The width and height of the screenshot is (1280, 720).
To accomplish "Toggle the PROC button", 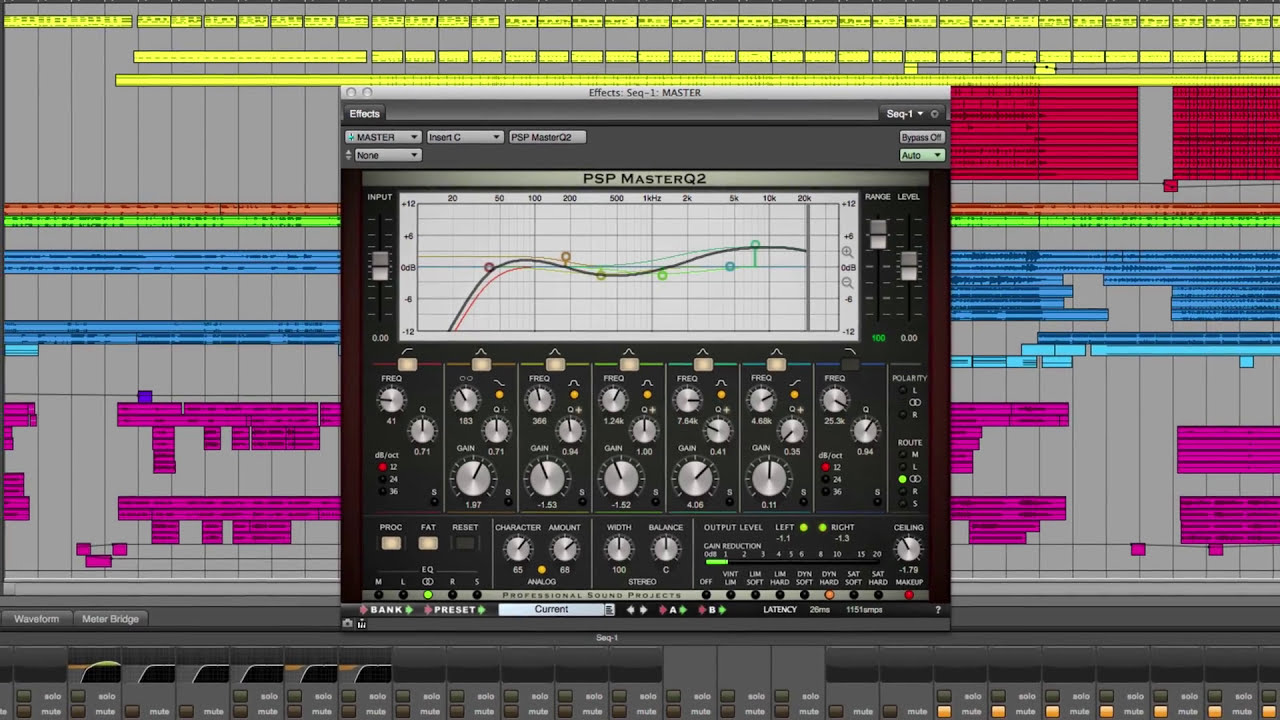I will click(391, 543).
